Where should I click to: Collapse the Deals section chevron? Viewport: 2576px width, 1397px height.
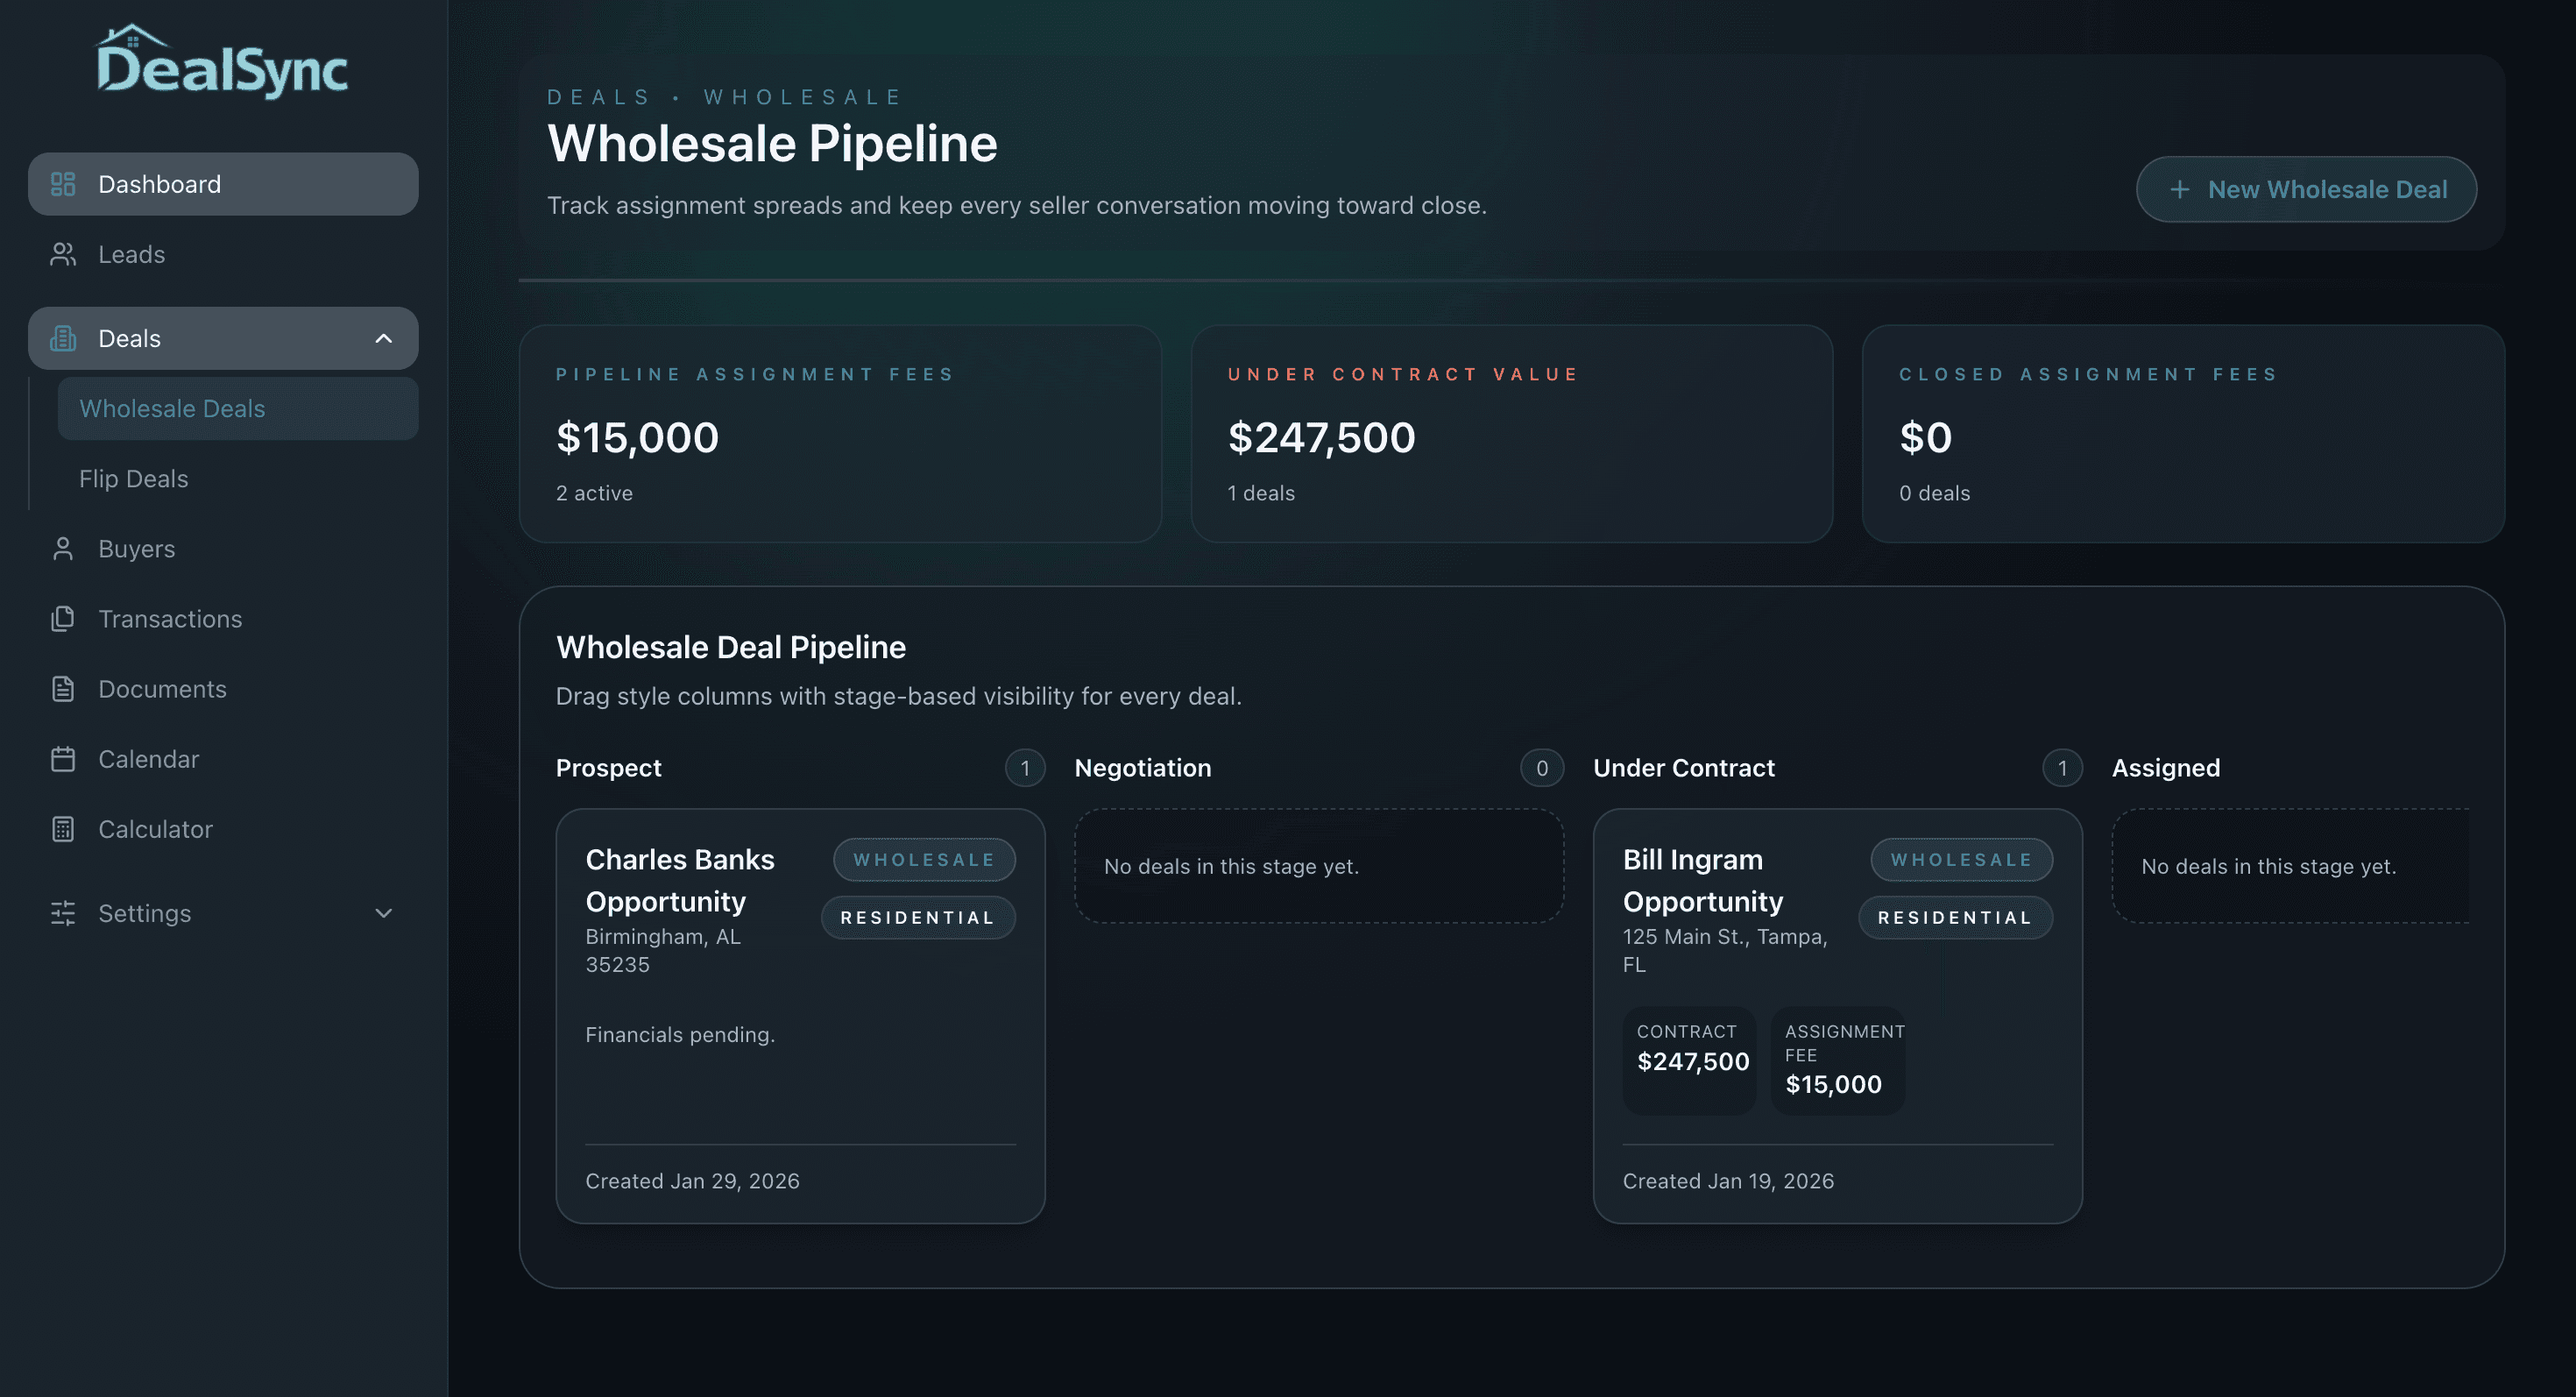point(383,338)
